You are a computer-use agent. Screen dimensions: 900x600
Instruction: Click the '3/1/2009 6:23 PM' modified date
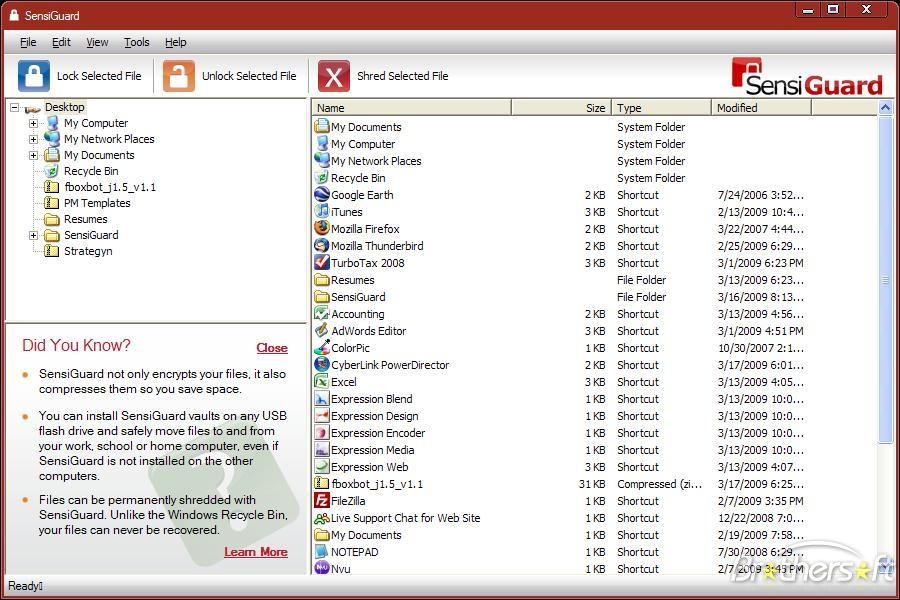pos(761,263)
